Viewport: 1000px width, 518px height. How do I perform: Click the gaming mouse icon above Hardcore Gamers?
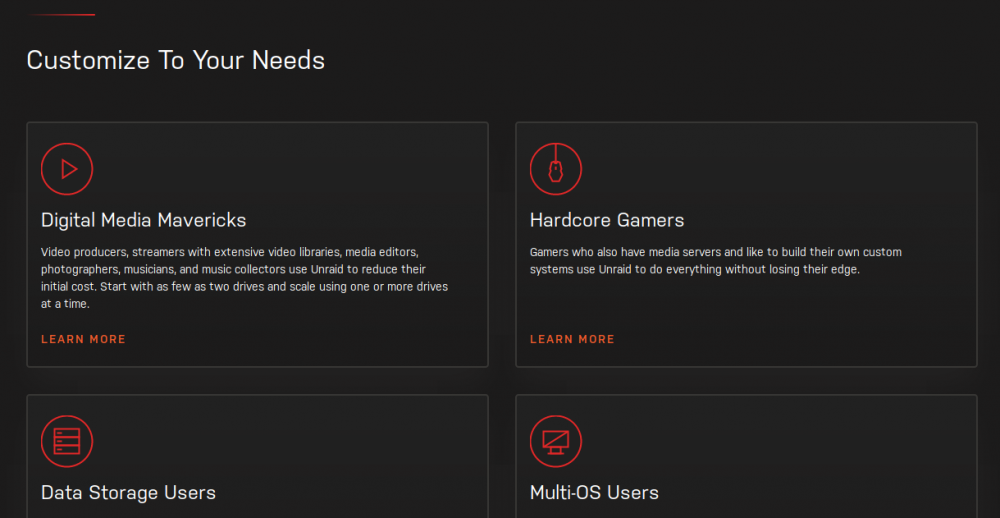pyautogui.click(x=555, y=169)
